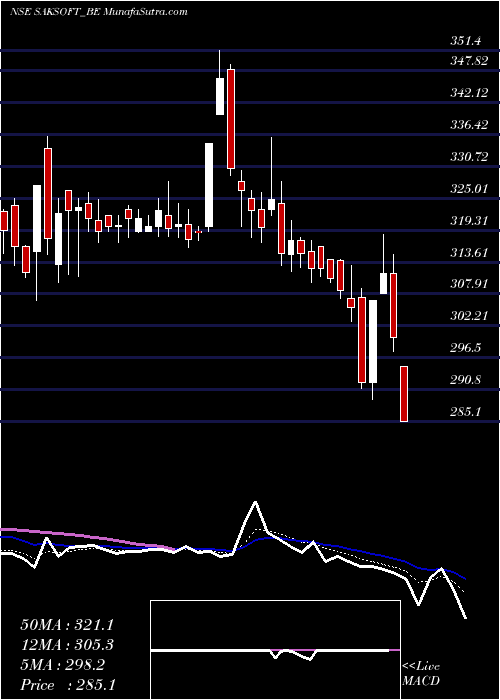500x700 pixels.
Task: Click the 12MA : 305.3 value
Action: tap(67, 645)
